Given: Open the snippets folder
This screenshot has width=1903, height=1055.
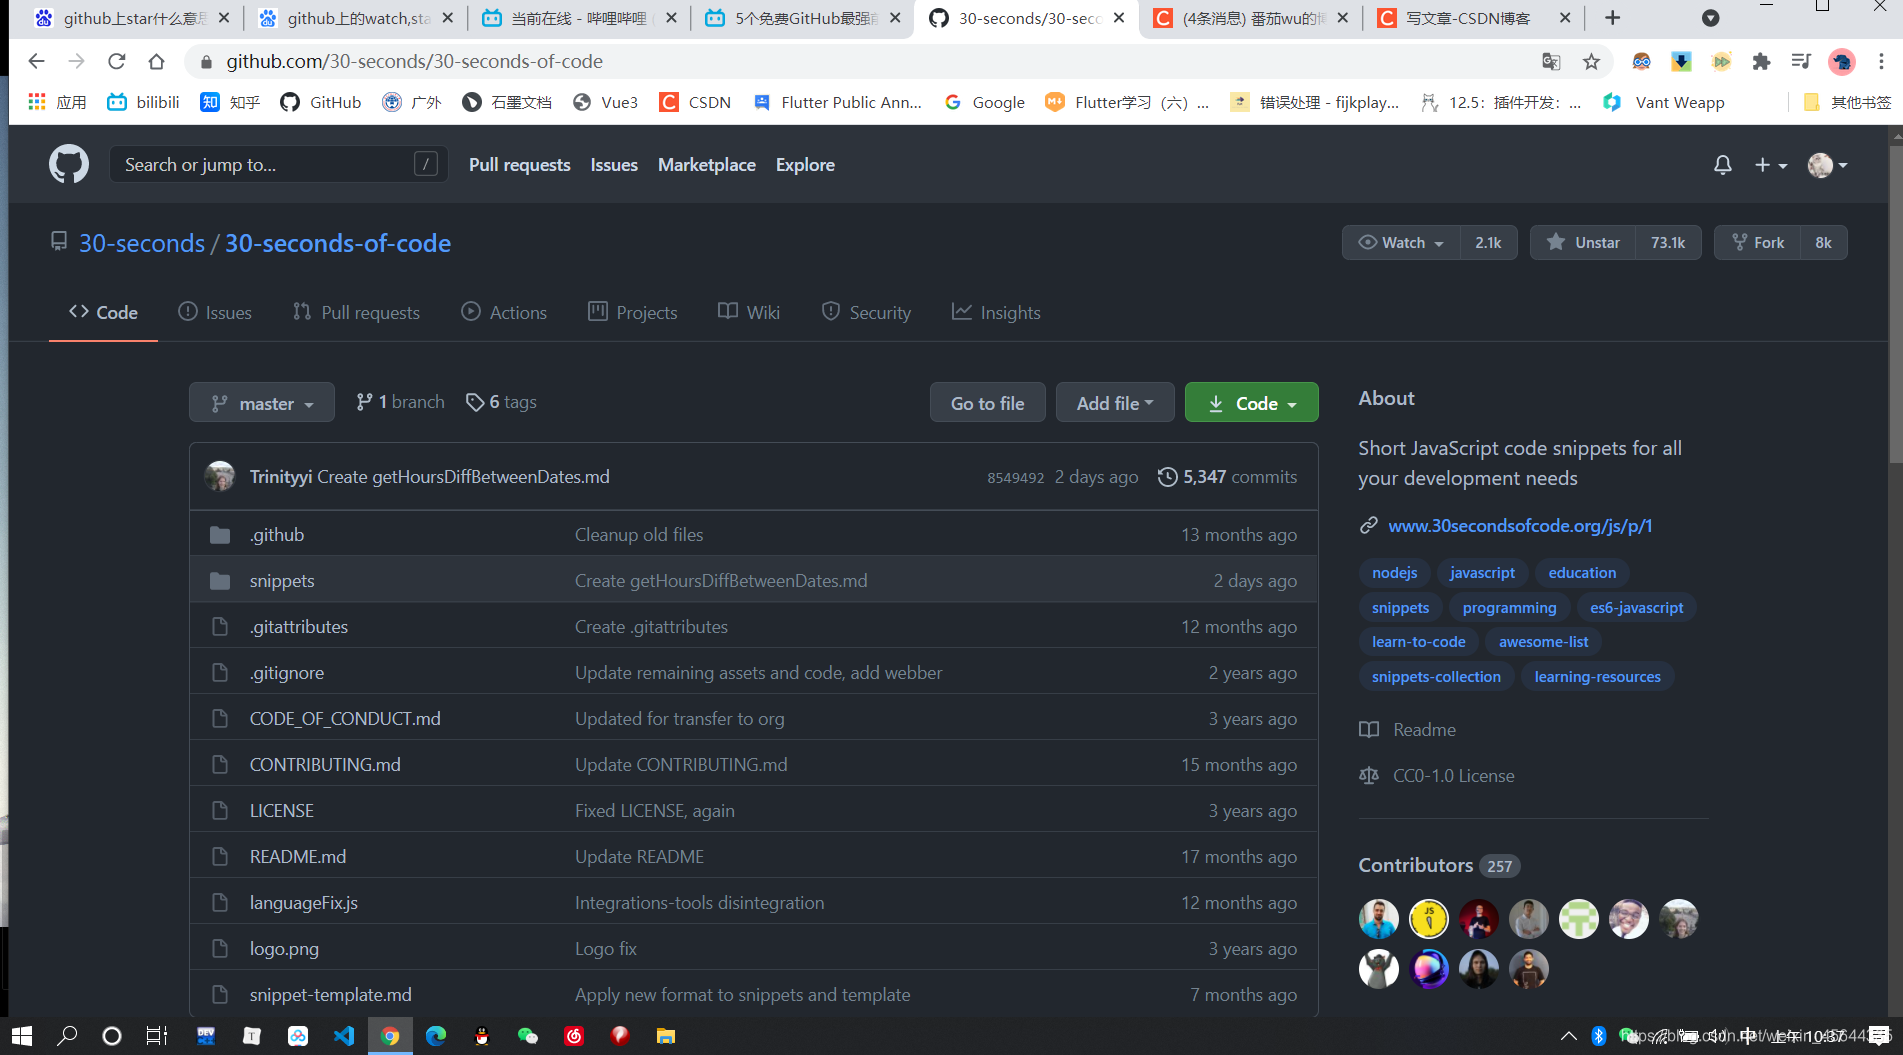Looking at the screenshot, I should [282, 581].
